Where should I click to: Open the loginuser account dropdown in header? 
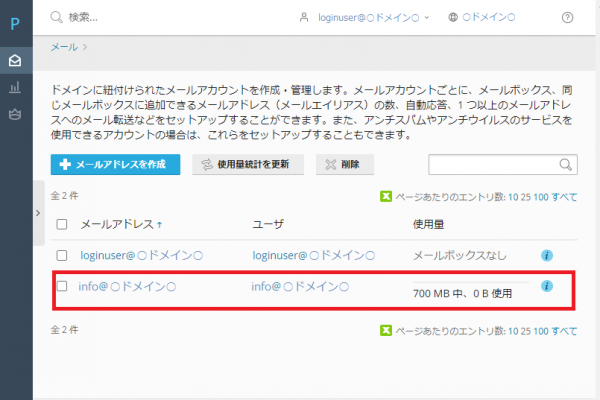coord(365,17)
